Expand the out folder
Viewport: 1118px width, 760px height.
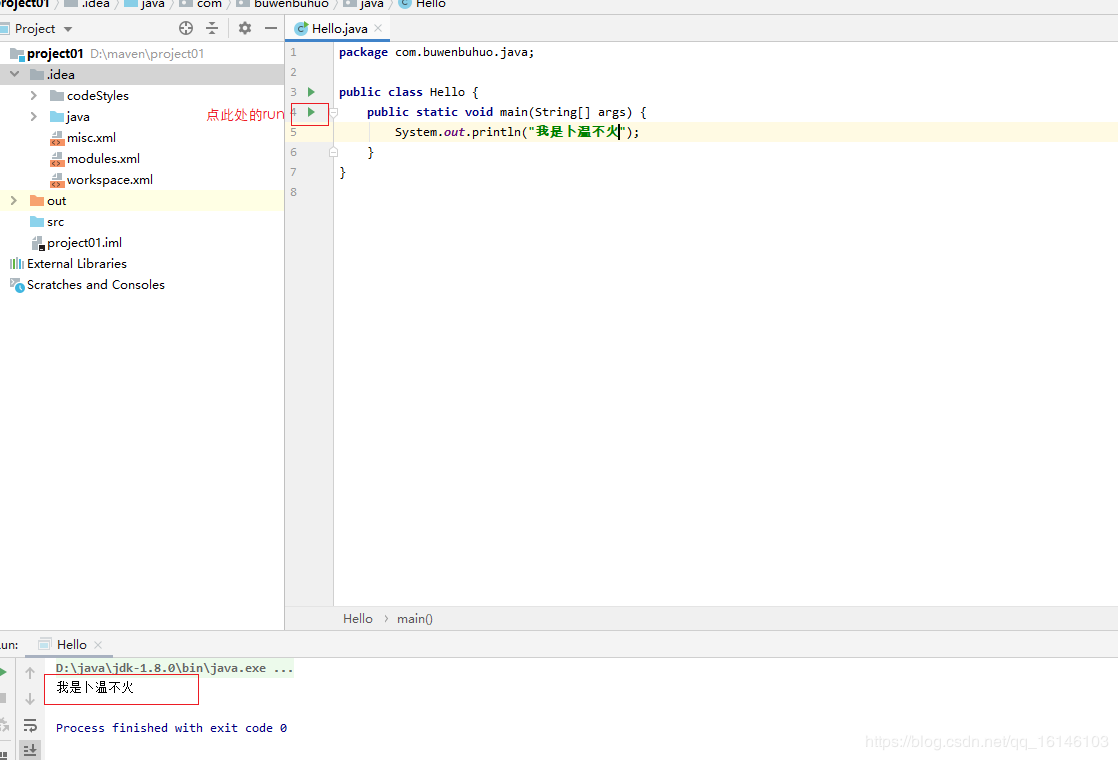[14, 201]
